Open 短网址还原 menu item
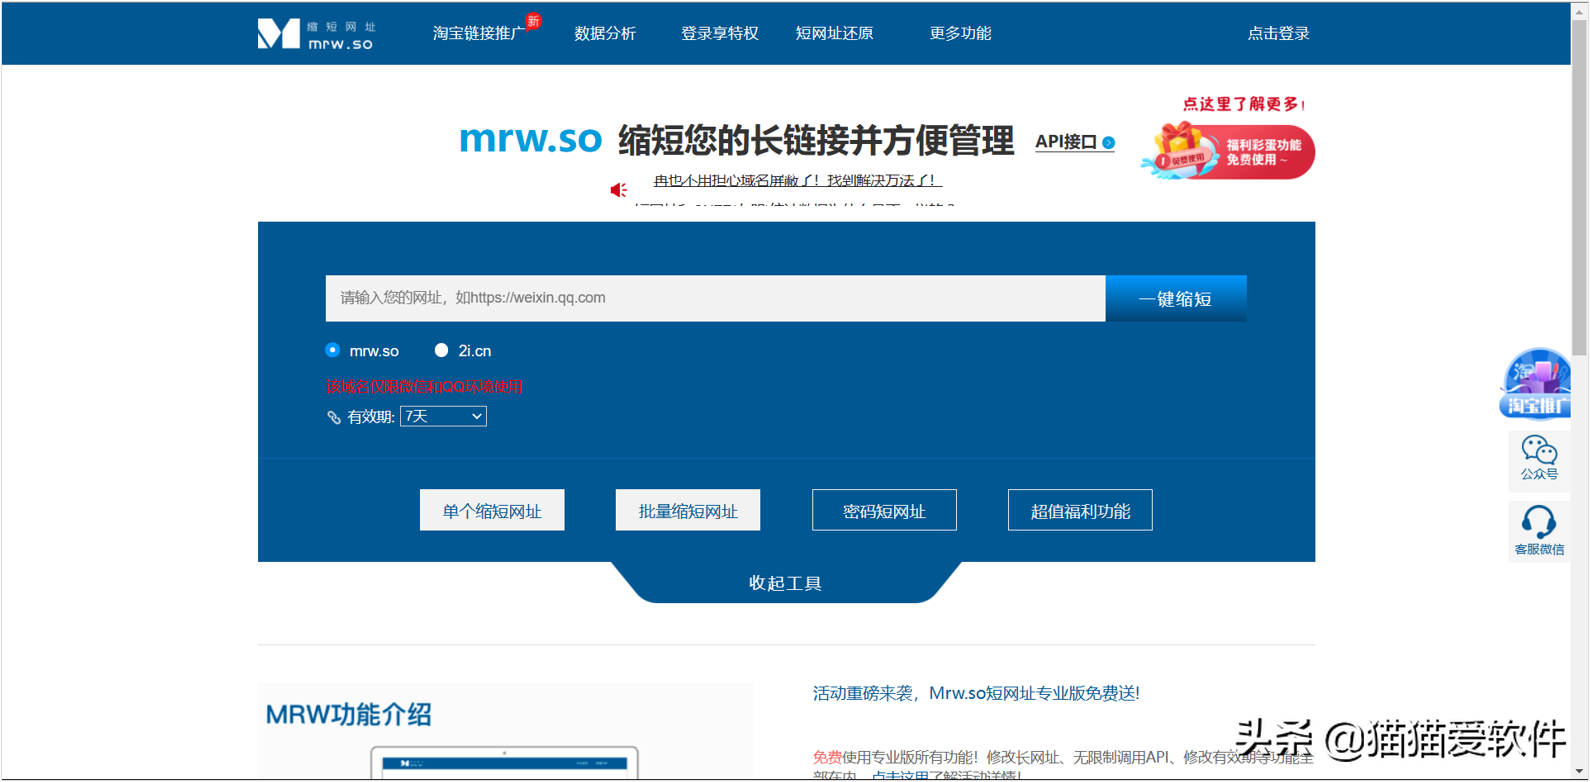The image size is (1590, 782). pyautogui.click(x=834, y=33)
